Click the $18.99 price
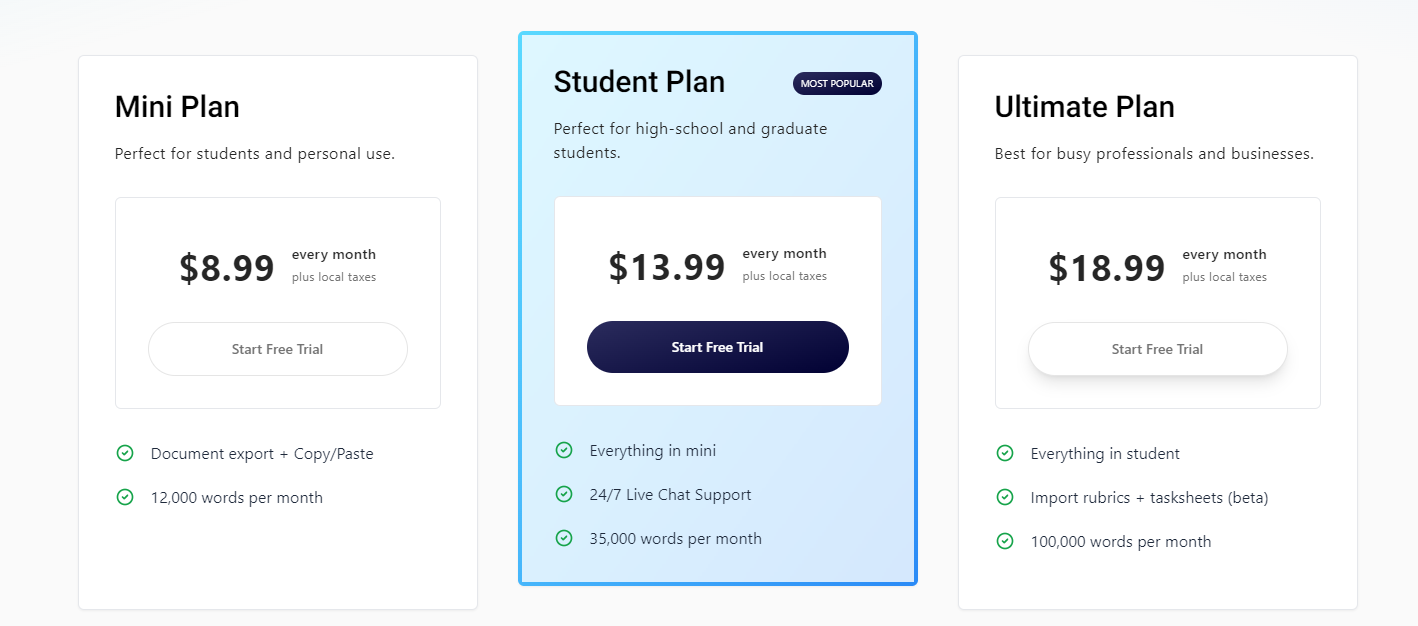Screen dimensions: 1418x626 [x=1107, y=268]
